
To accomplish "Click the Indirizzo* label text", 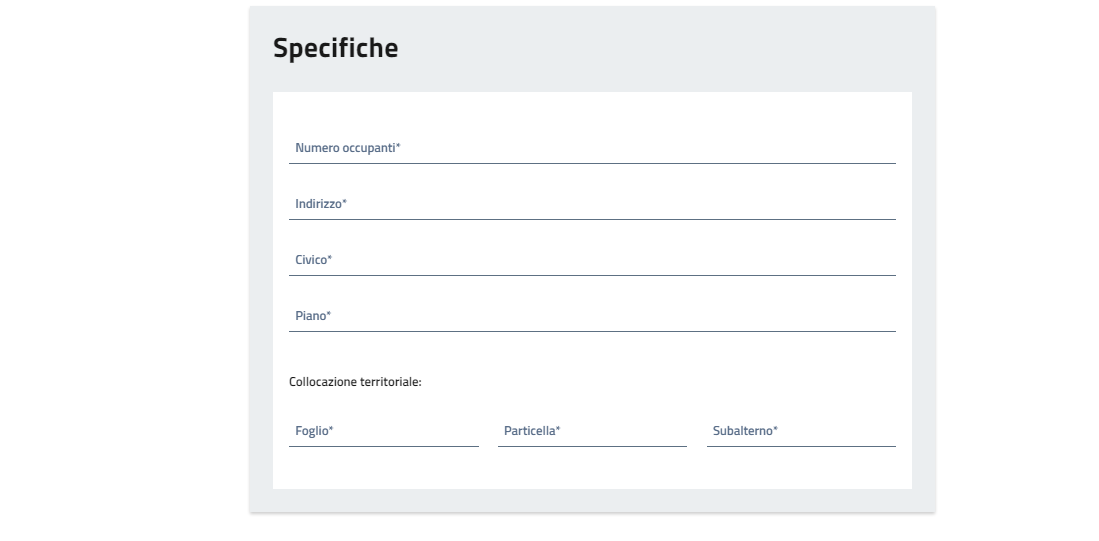I will tap(320, 205).
